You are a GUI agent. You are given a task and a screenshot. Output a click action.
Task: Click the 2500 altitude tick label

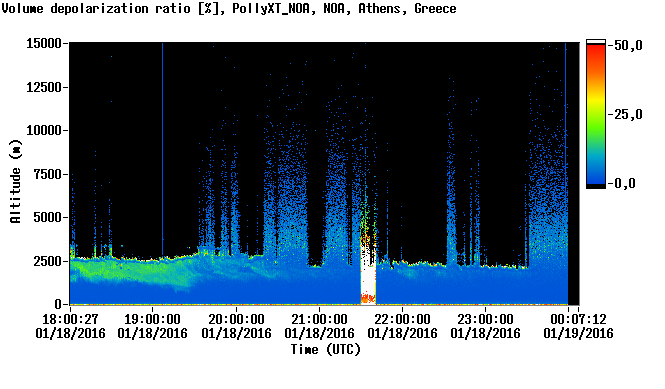47,261
